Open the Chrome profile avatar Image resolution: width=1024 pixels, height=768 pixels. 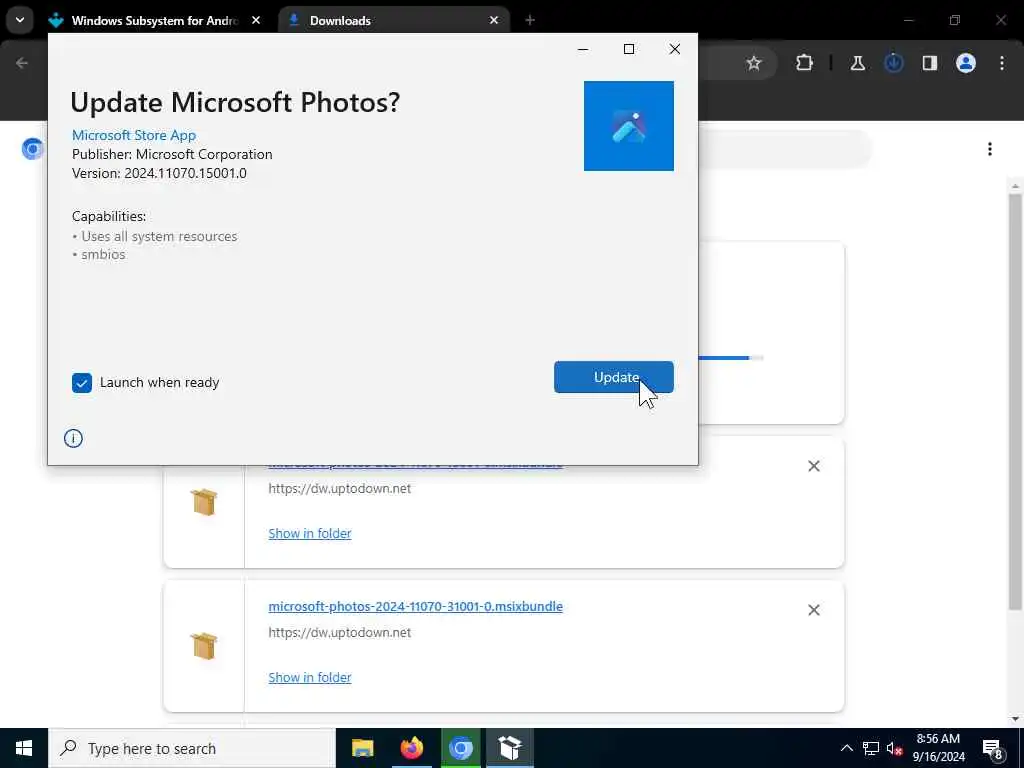pos(965,63)
